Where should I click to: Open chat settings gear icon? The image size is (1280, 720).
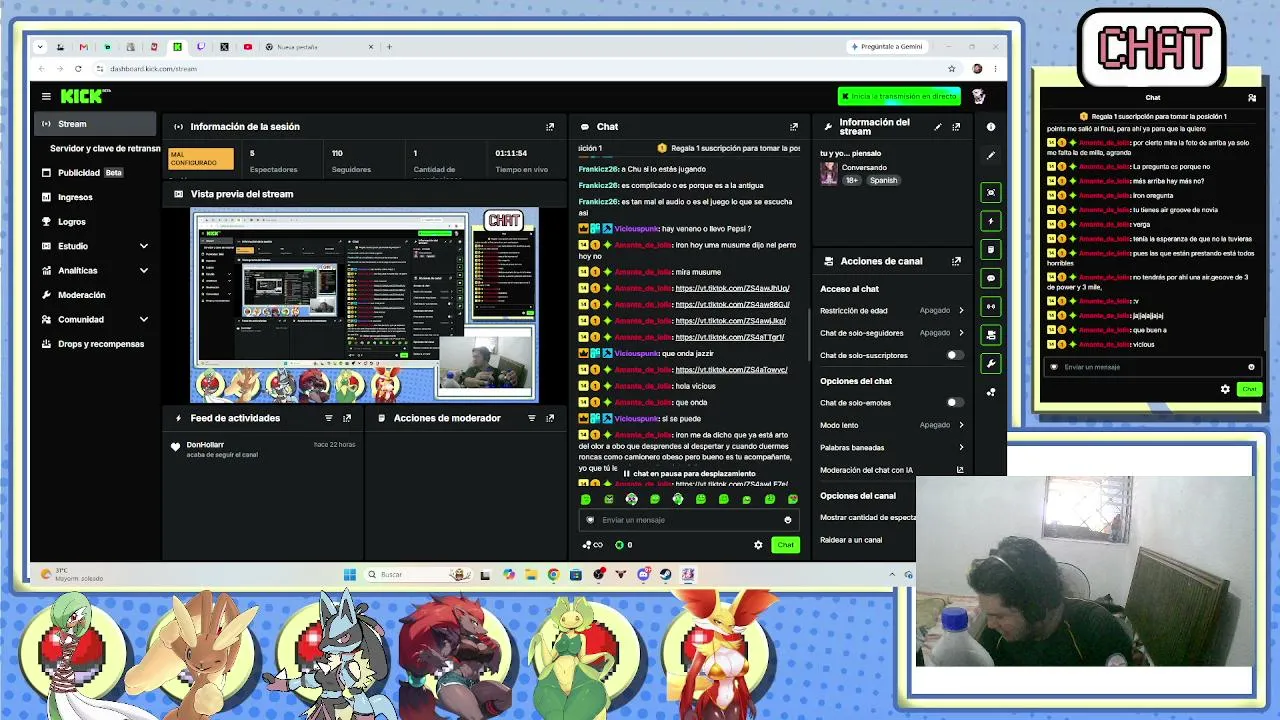coord(758,545)
